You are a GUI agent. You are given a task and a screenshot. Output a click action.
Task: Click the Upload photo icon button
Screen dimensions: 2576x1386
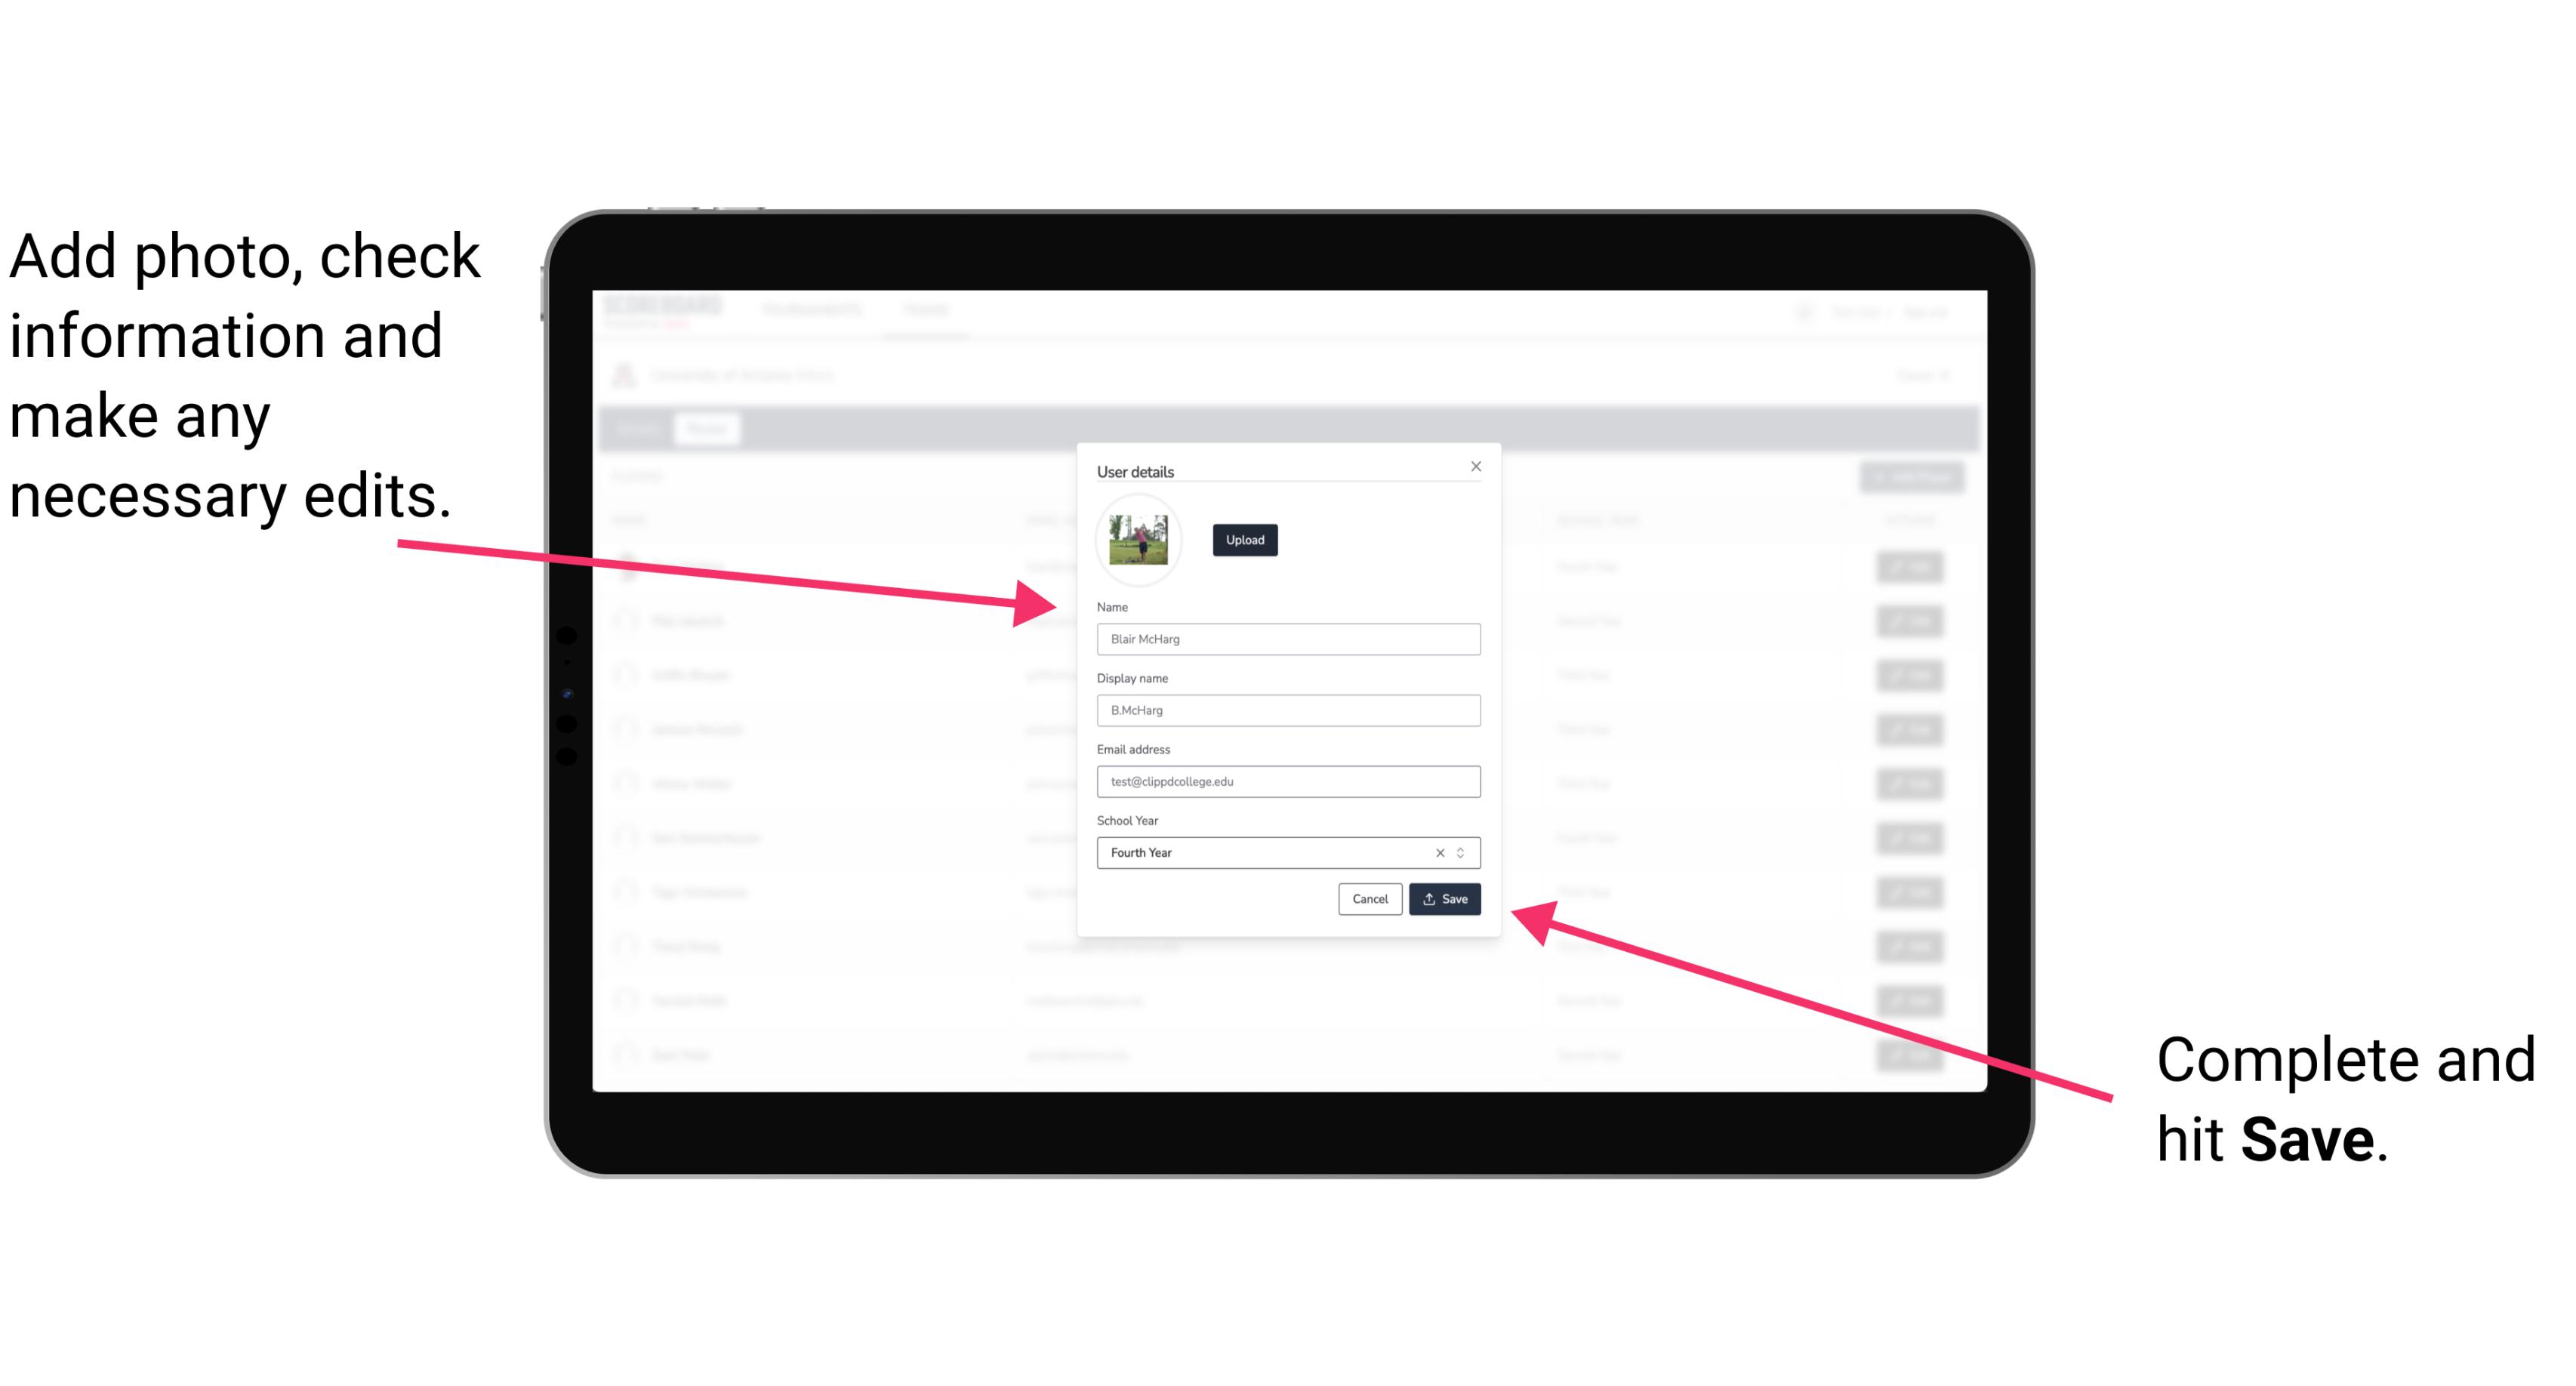pyautogui.click(x=1243, y=540)
